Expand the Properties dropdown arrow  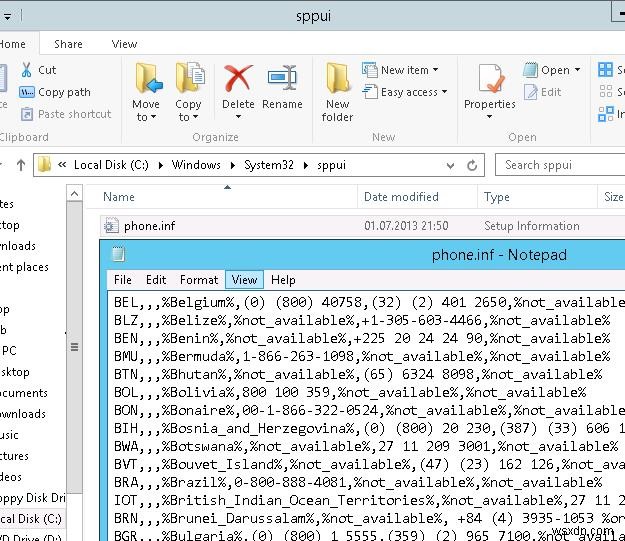coord(489,117)
